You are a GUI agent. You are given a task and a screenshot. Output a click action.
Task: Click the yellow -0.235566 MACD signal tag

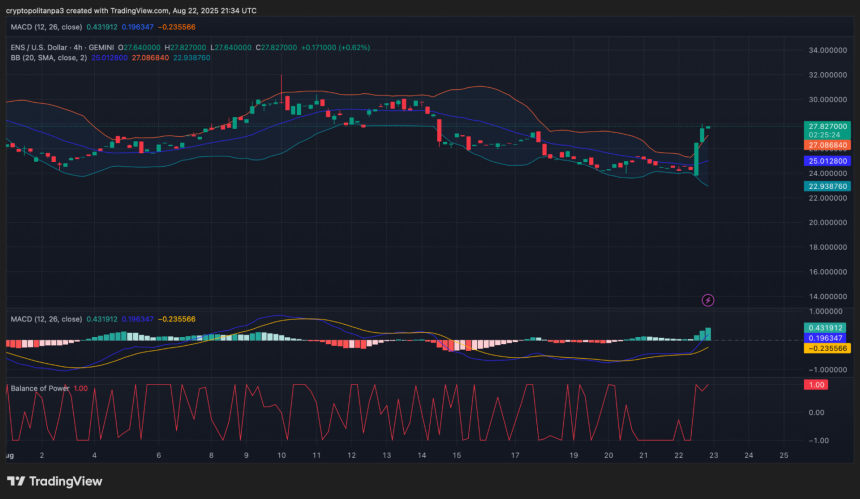tap(826, 348)
